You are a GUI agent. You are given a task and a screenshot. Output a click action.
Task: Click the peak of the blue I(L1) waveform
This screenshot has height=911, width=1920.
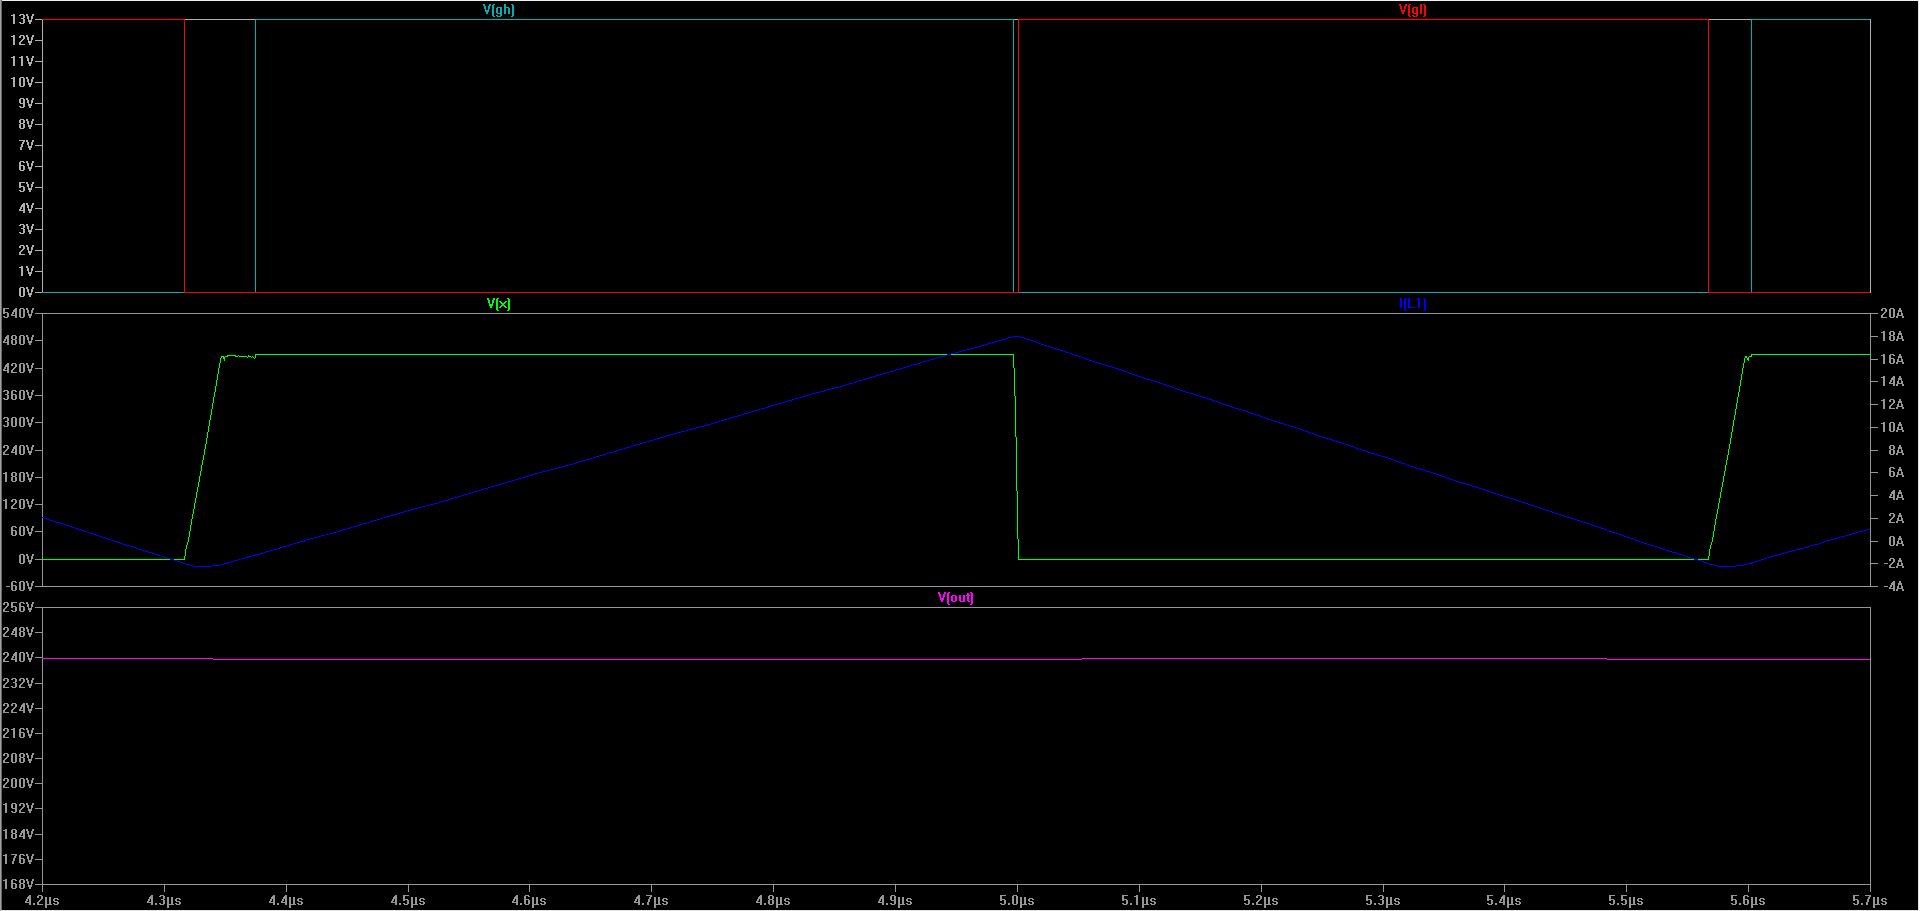tap(1016, 337)
